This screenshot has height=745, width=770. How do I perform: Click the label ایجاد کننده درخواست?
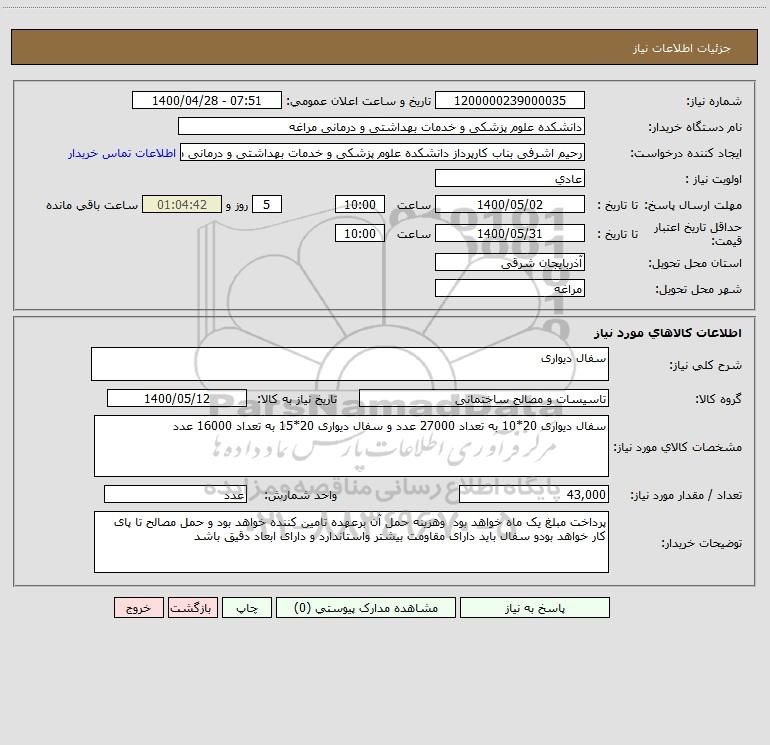pyautogui.click(x=686, y=153)
